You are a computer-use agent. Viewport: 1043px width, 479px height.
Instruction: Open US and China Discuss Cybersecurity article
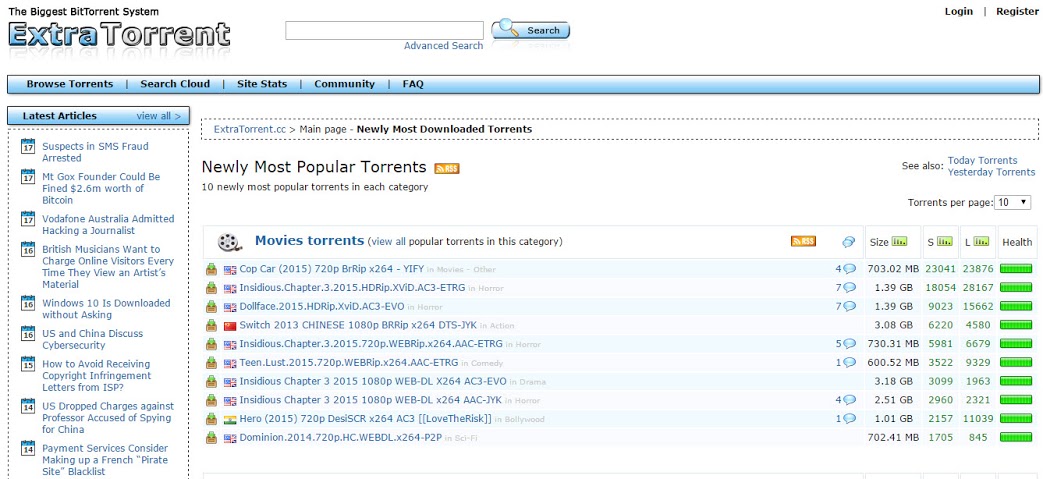pyautogui.click(x=92, y=339)
